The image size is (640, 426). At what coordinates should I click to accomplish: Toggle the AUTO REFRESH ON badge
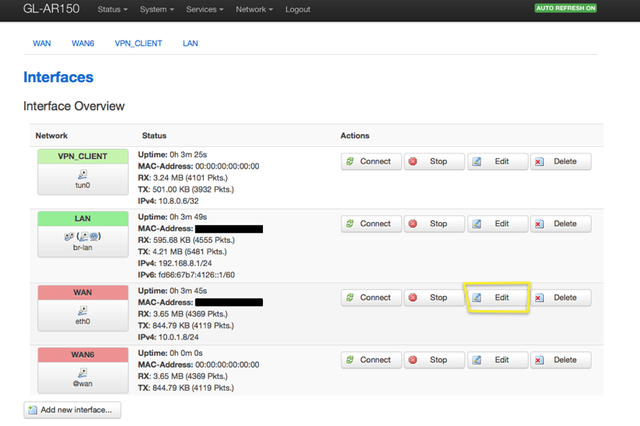[565, 8]
